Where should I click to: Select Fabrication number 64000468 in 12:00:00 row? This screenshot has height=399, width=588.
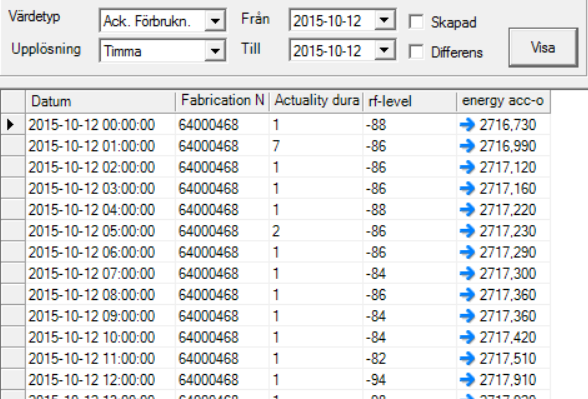click(222, 380)
